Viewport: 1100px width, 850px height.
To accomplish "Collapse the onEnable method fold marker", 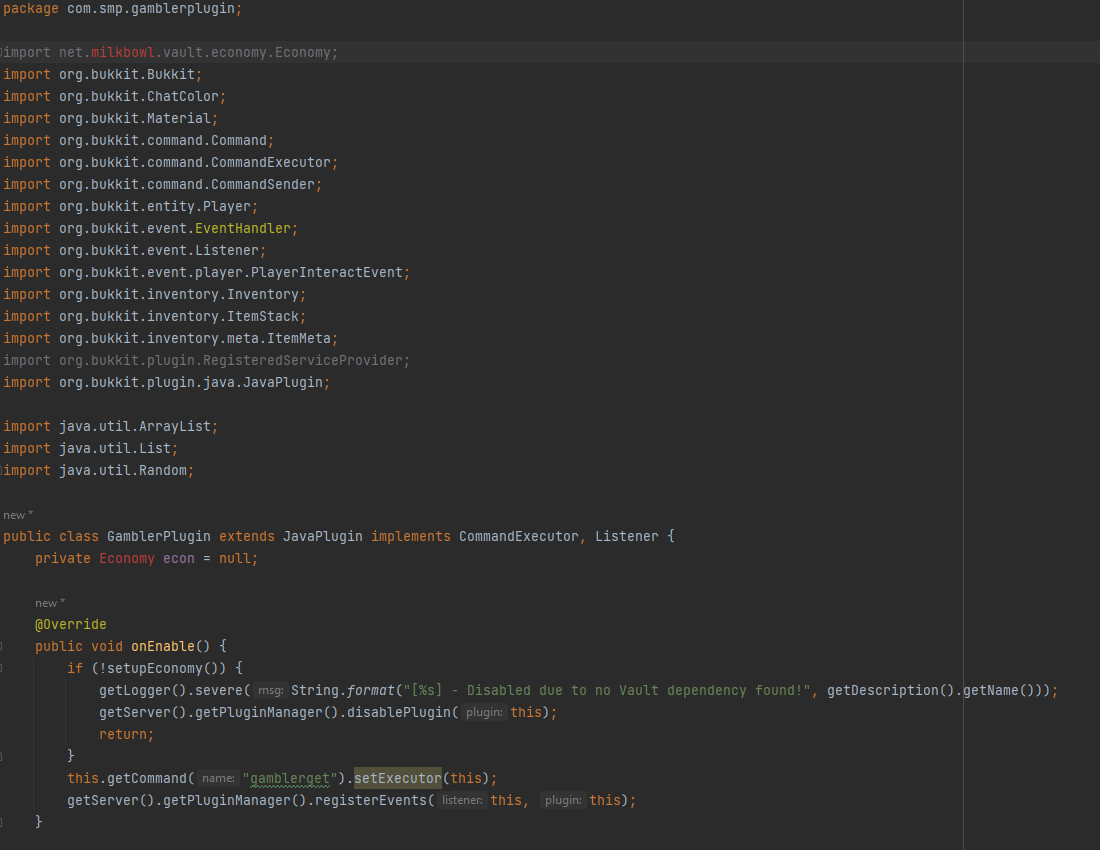I will click(x=1, y=646).
